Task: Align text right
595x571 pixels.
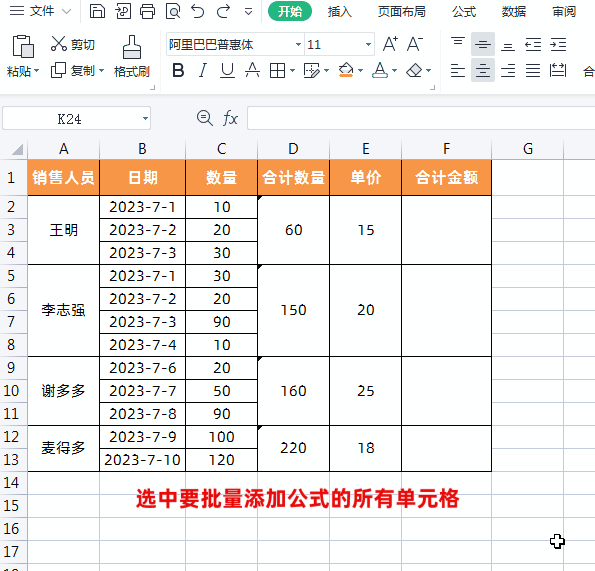Action: (508, 71)
